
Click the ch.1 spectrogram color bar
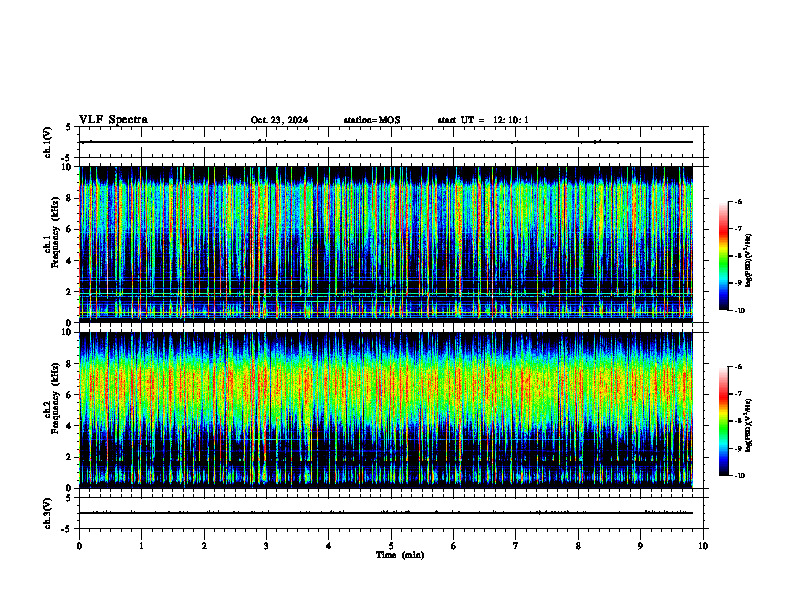pos(724,256)
